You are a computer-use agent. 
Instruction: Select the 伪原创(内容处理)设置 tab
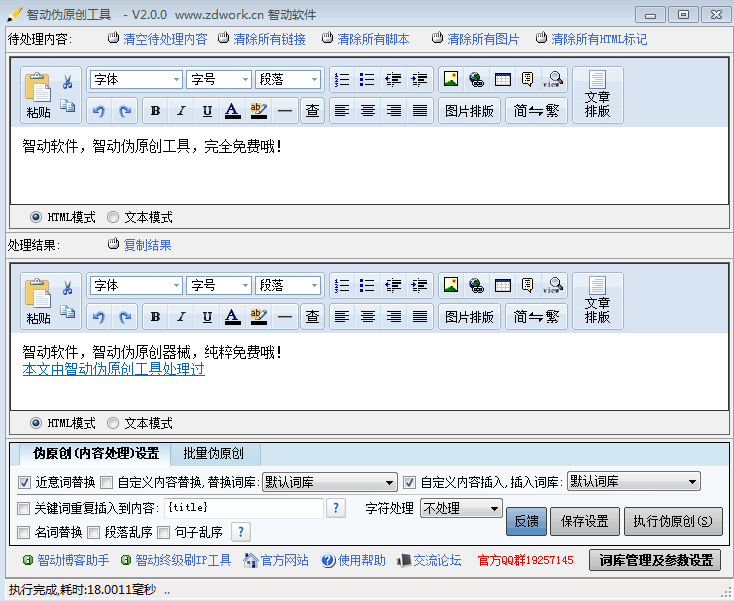pyautogui.click(x=95, y=453)
